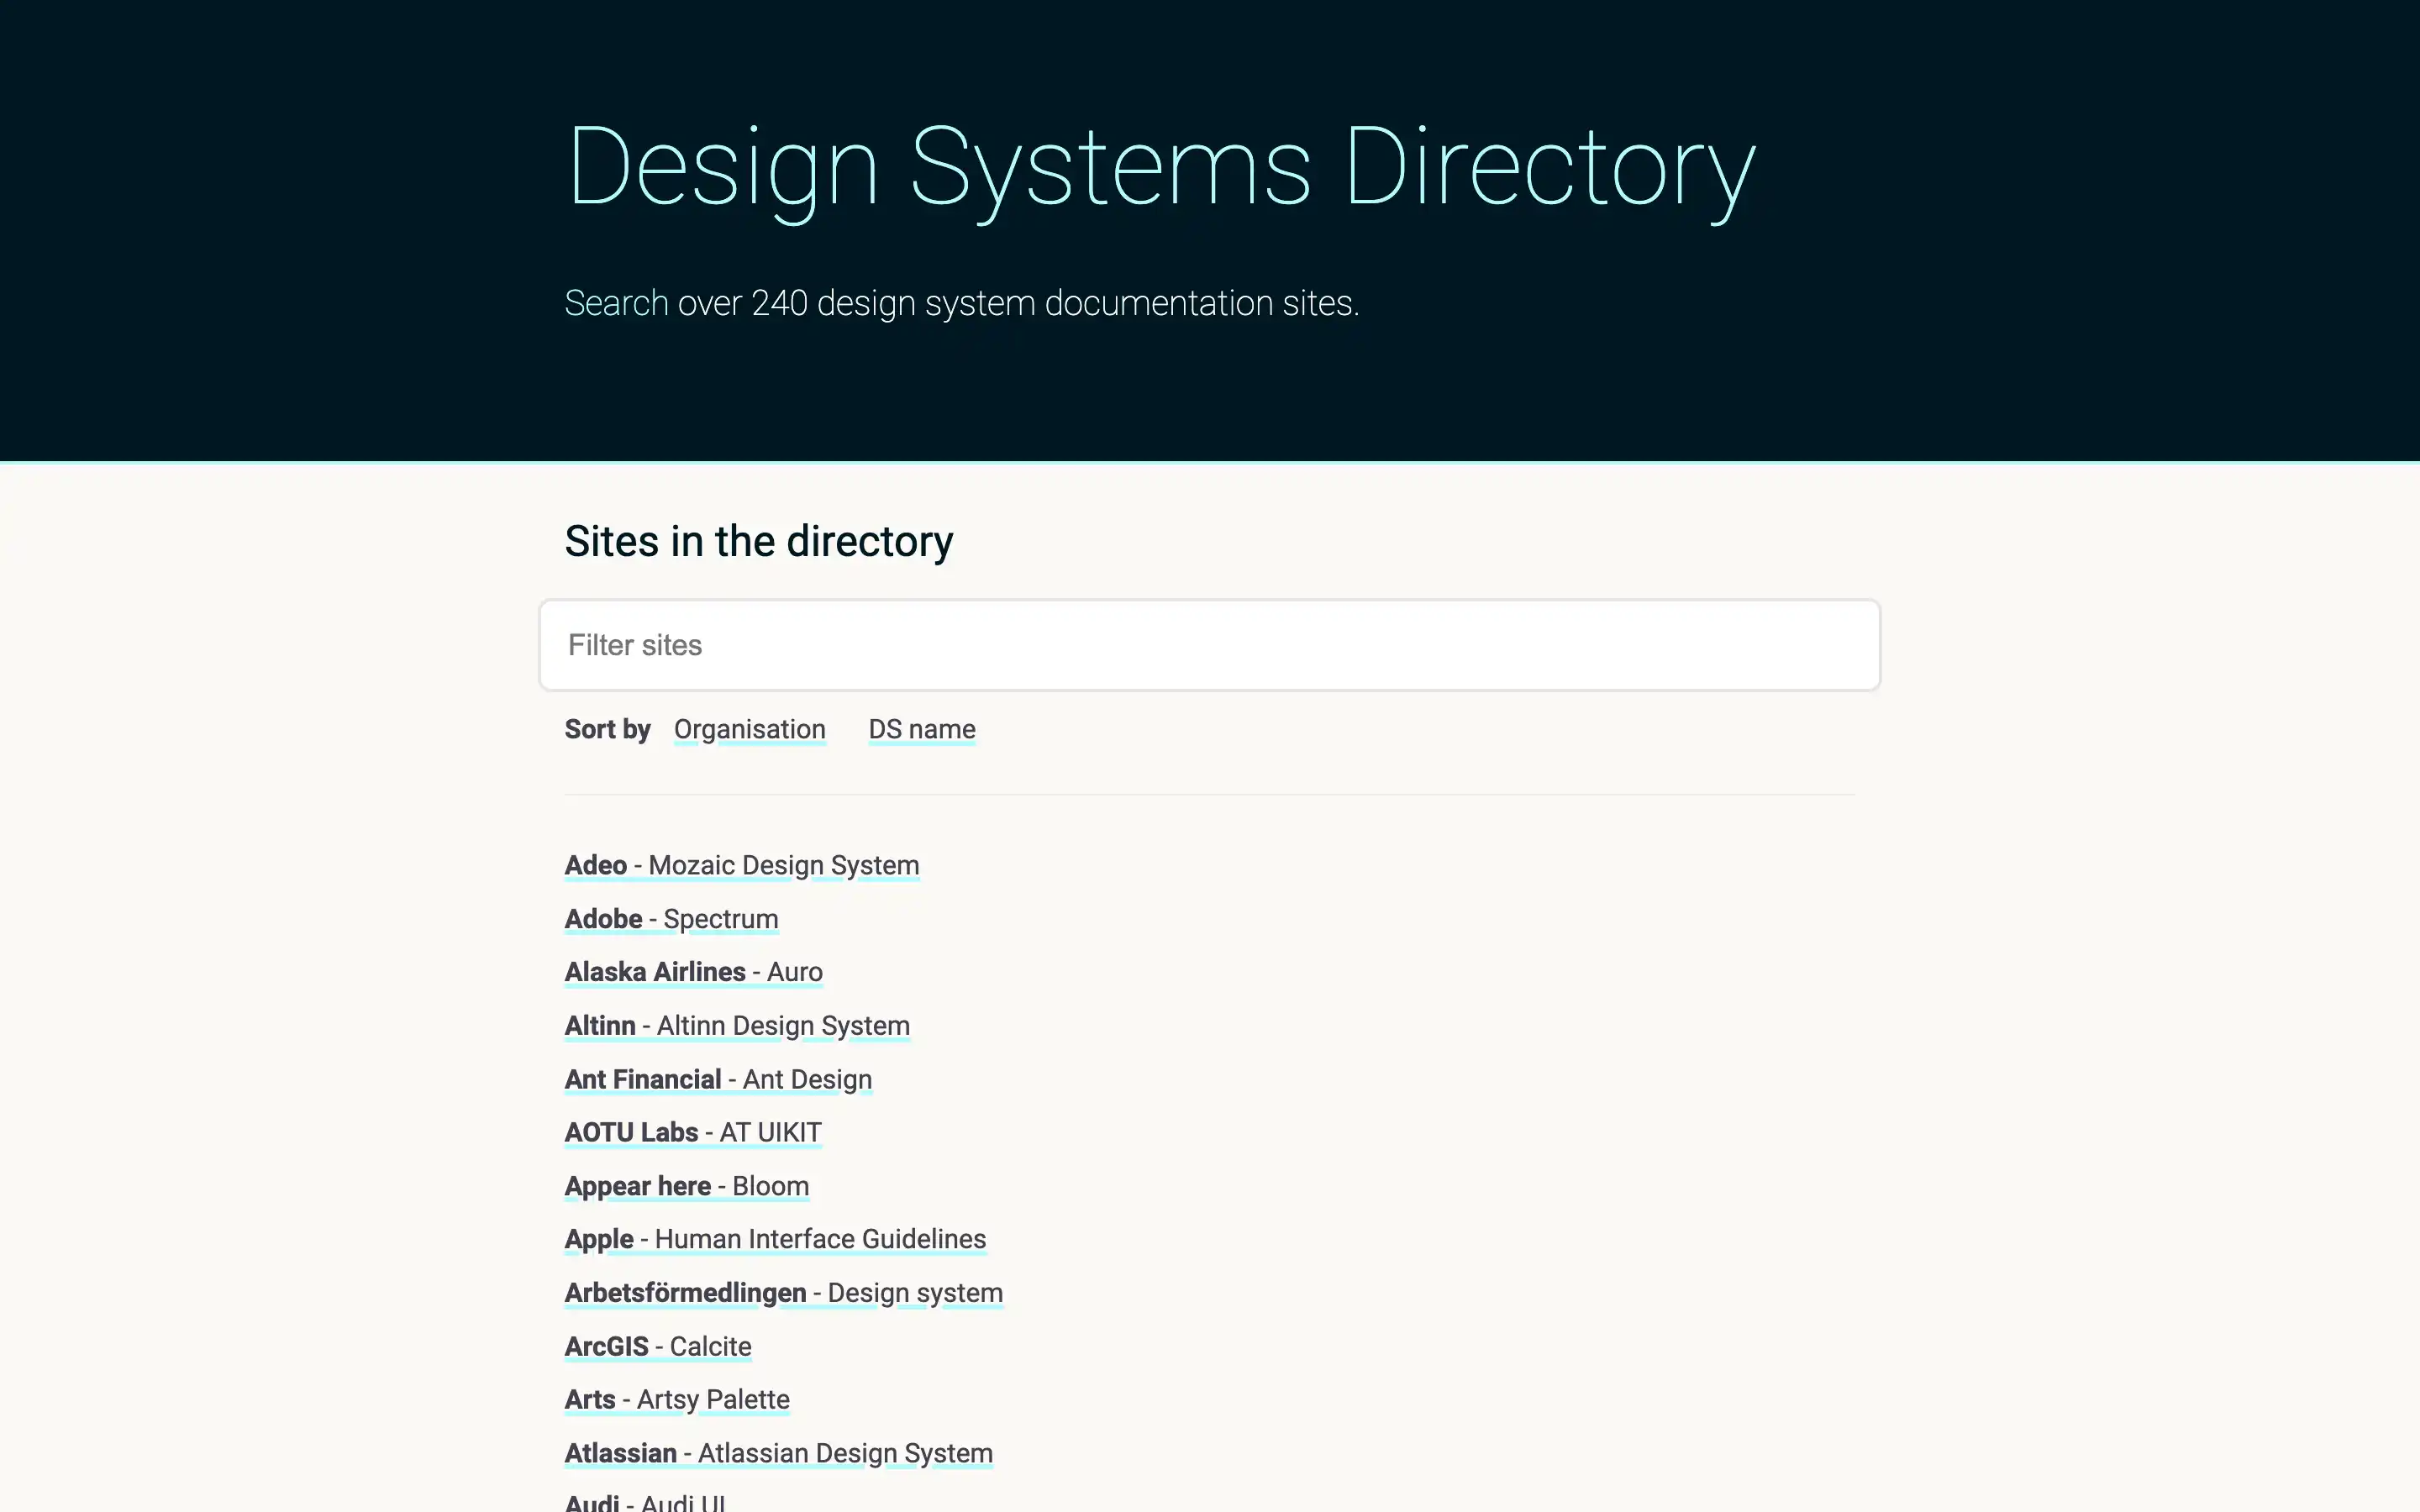Open Arbetsförmedlingen - Design system link
The image size is (2420, 1512).
[x=783, y=1293]
